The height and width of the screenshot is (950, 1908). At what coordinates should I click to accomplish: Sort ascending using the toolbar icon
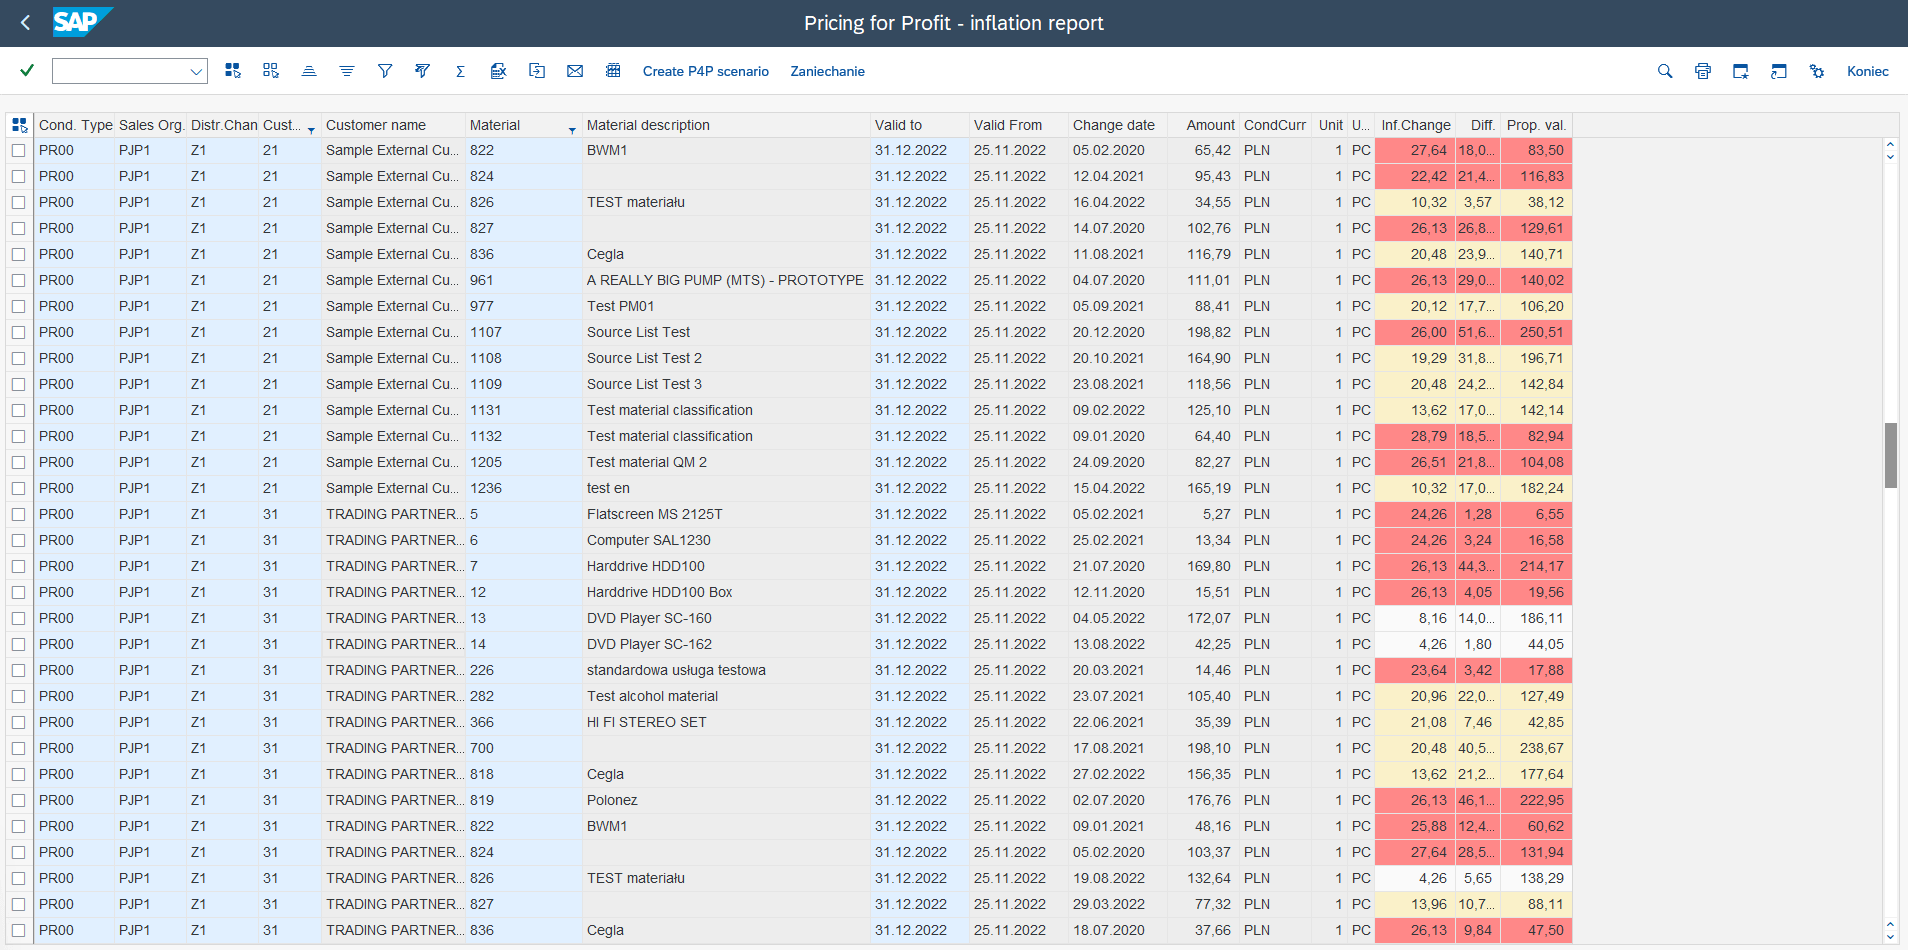pyautogui.click(x=309, y=71)
